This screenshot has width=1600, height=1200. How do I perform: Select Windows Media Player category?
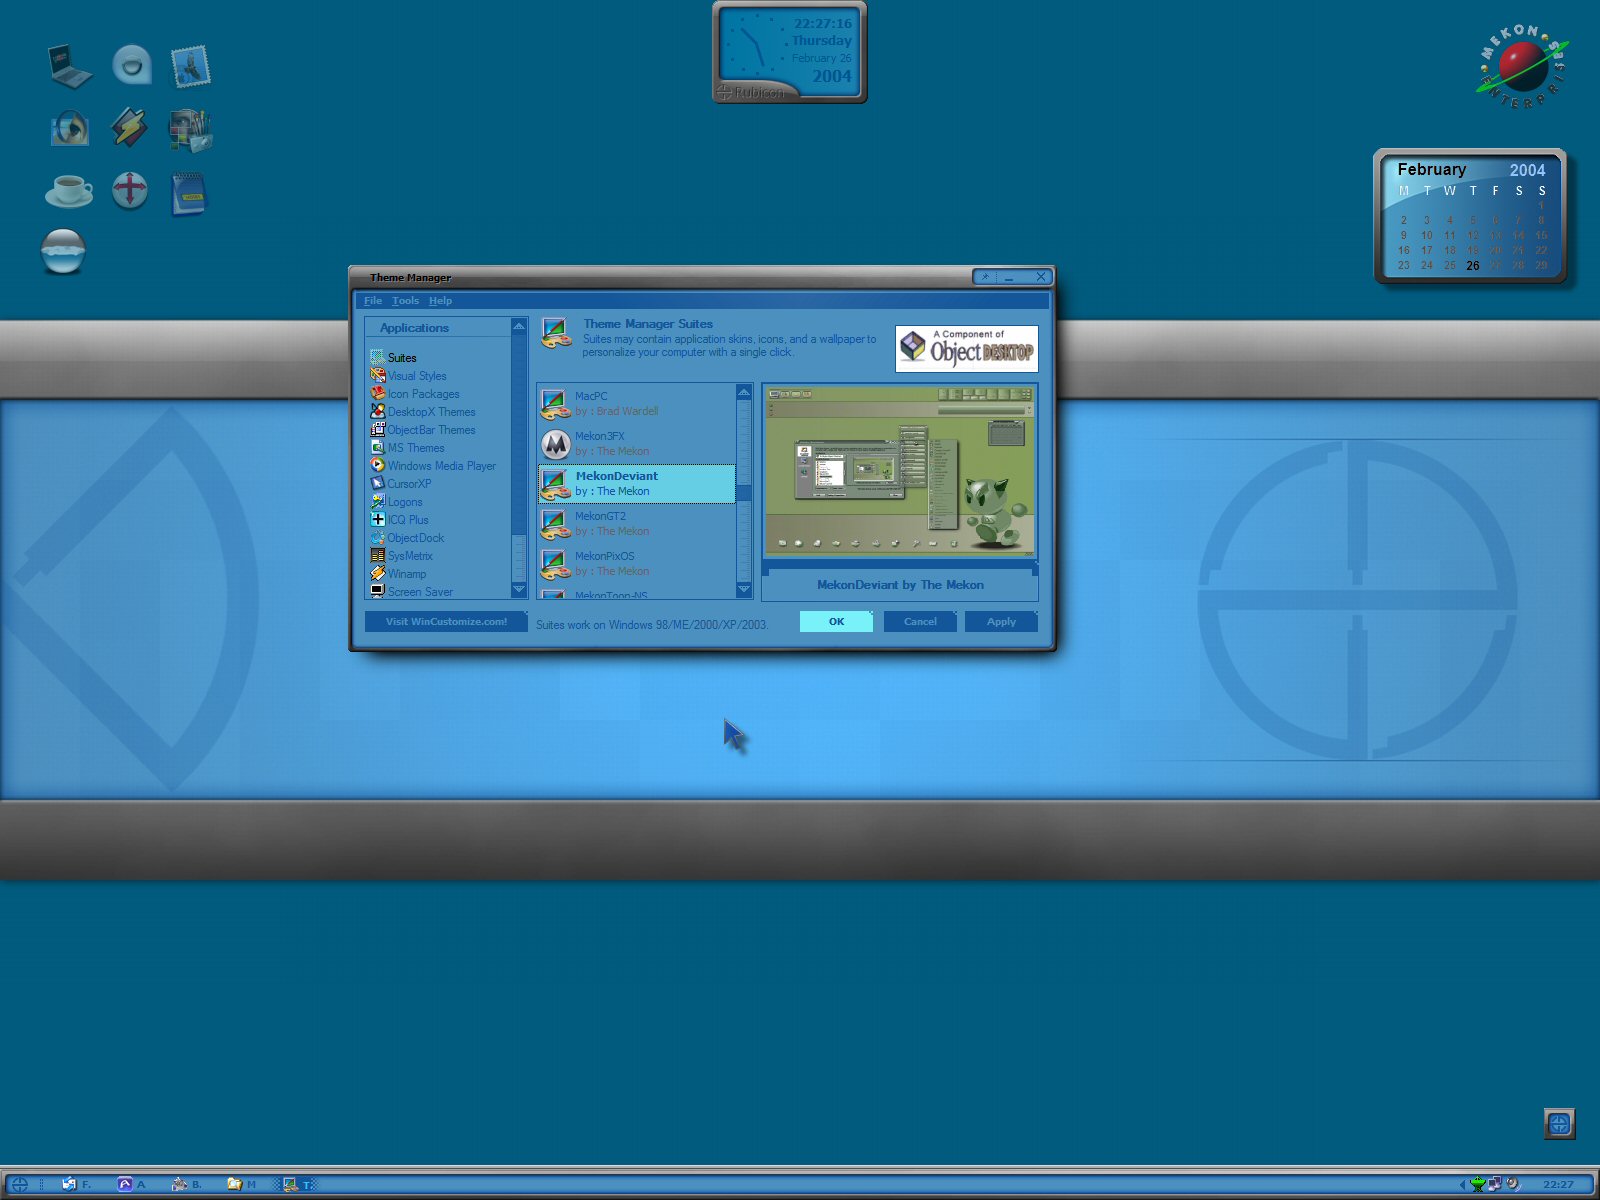pyautogui.click(x=441, y=466)
